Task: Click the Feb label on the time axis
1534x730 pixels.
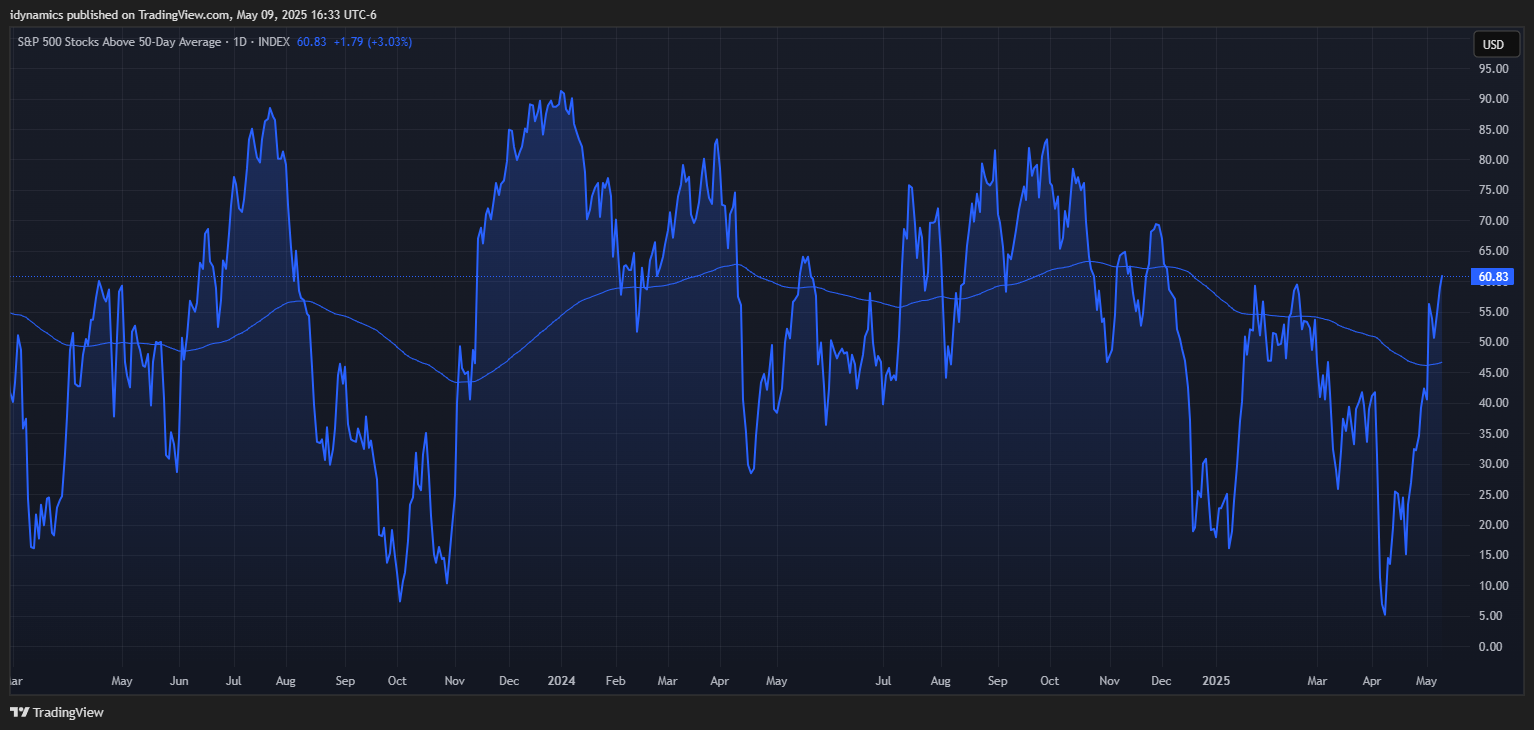Action: (616, 681)
